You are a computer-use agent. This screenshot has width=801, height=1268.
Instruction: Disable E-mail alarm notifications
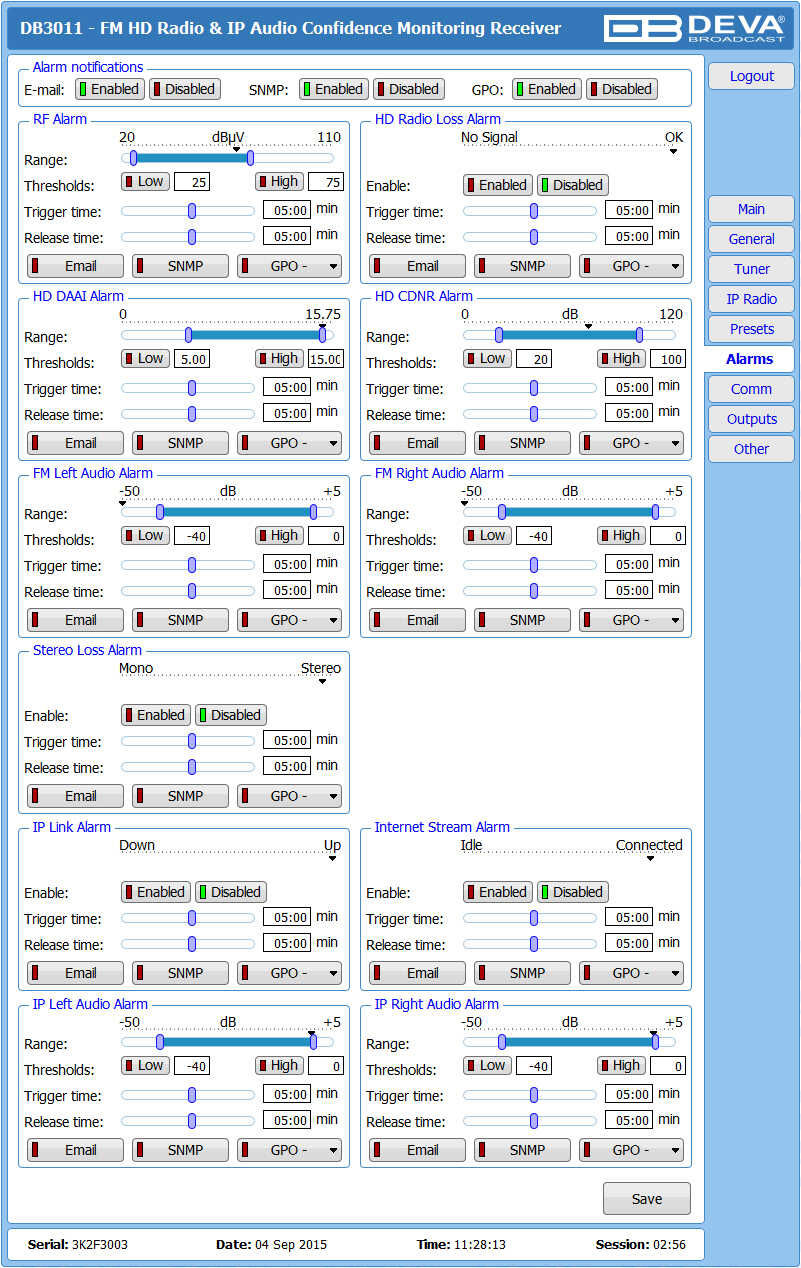(184, 89)
